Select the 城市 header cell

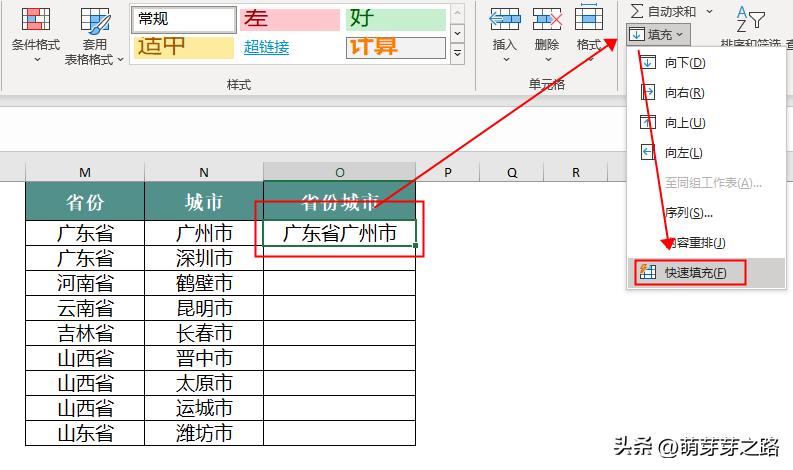[x=204, y=201]
